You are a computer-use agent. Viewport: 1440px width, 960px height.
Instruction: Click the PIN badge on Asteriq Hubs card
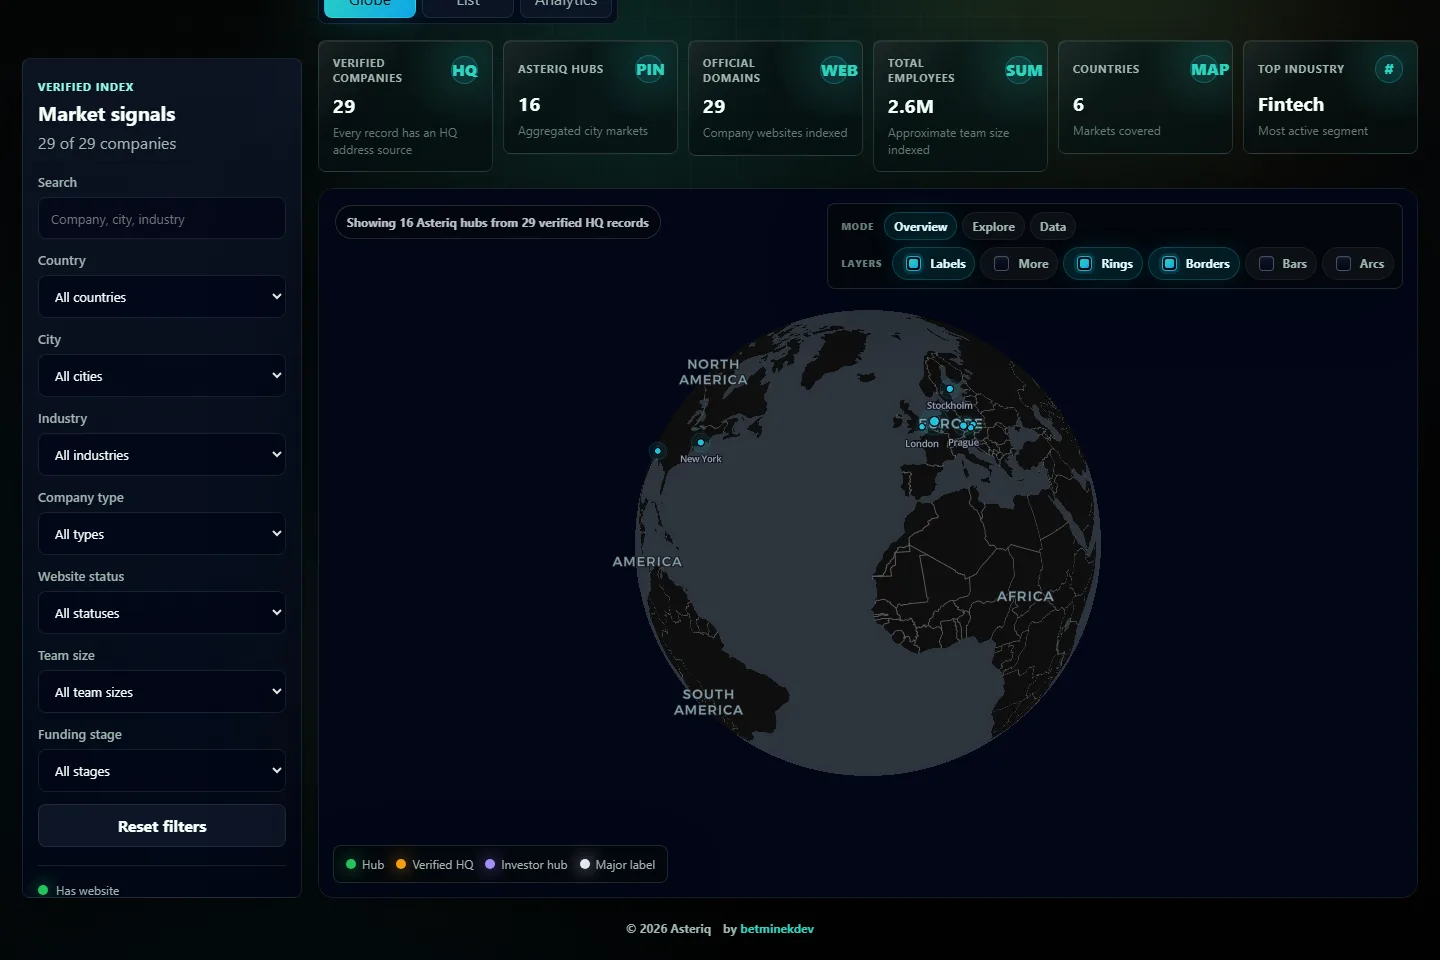650,69
